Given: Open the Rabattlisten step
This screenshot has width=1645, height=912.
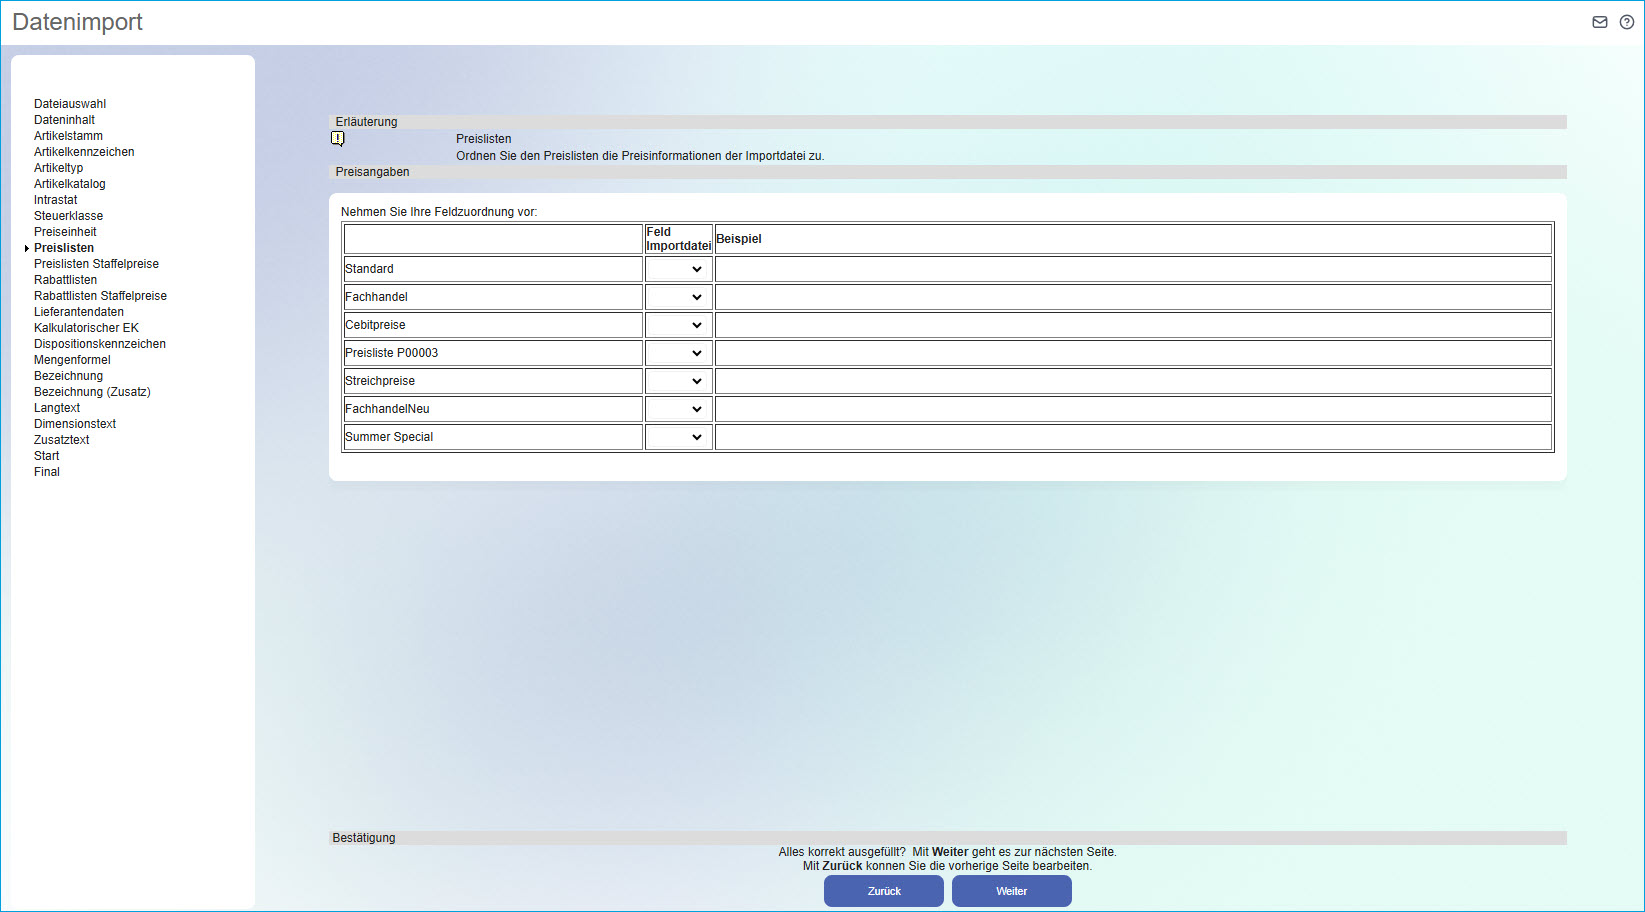Looking at the screenshot, I should tap(65, 280).
